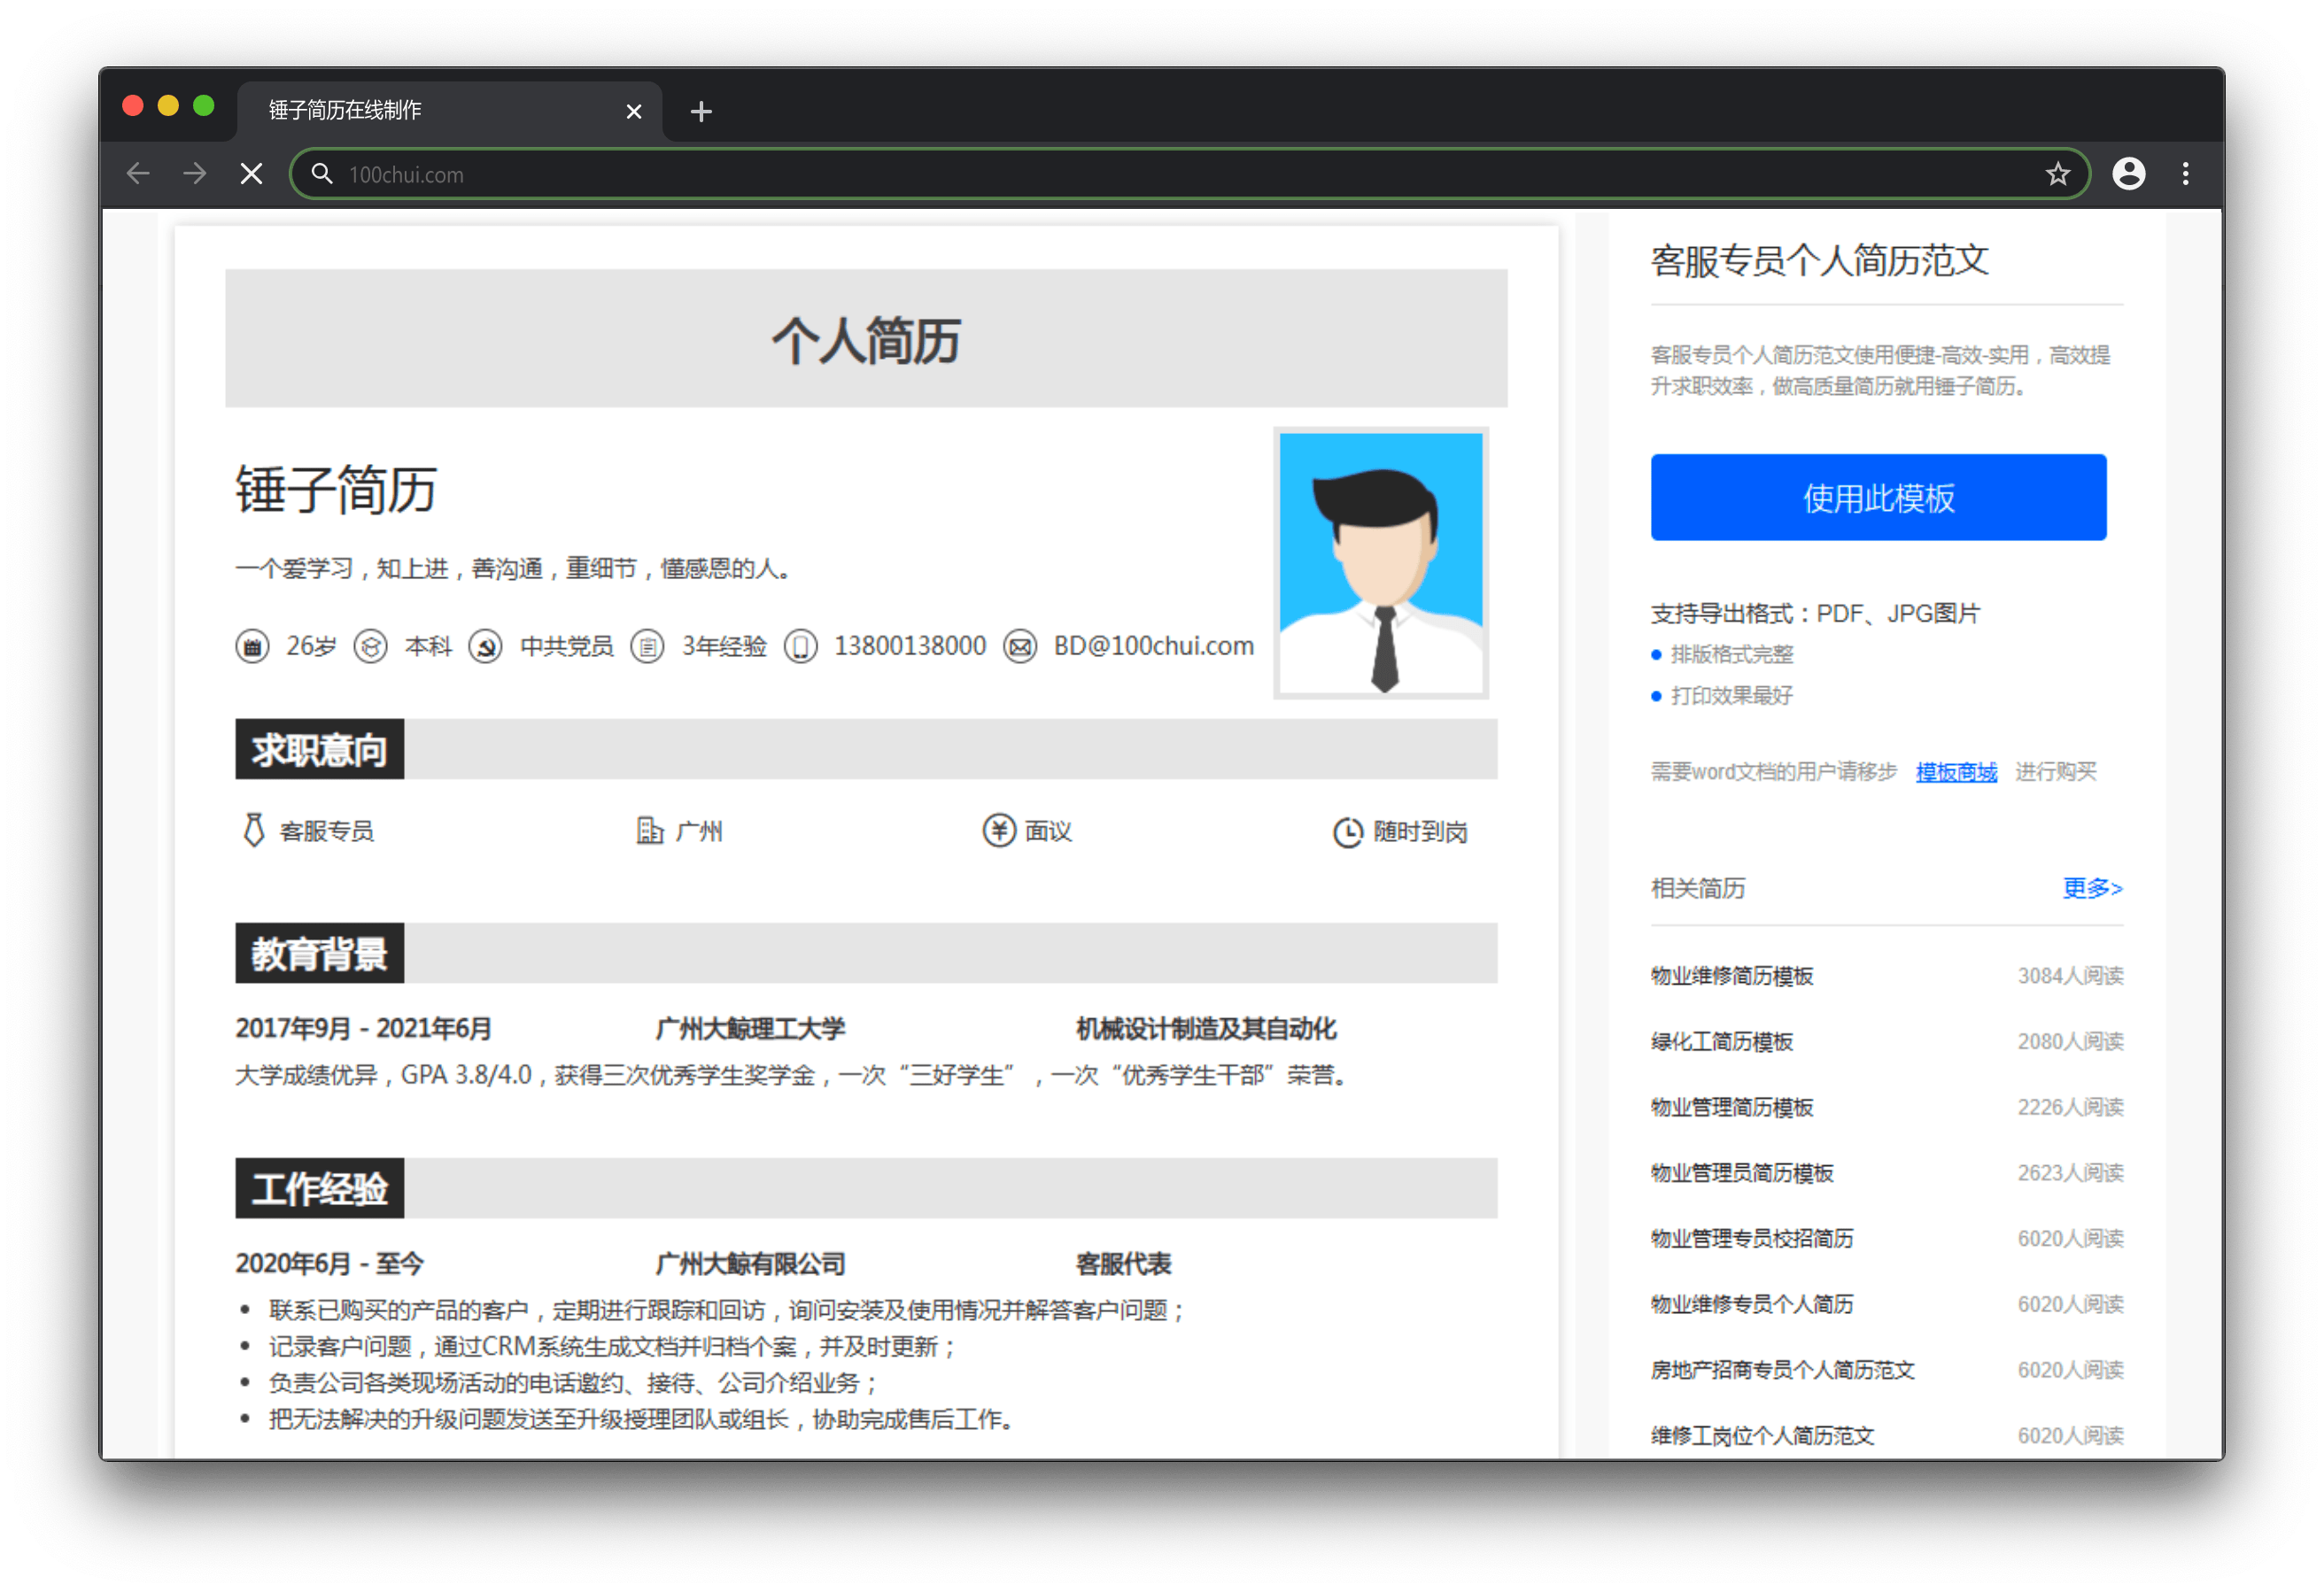Click the 教育背景 section header
2324x1592 pixels.
coord(319,953)
